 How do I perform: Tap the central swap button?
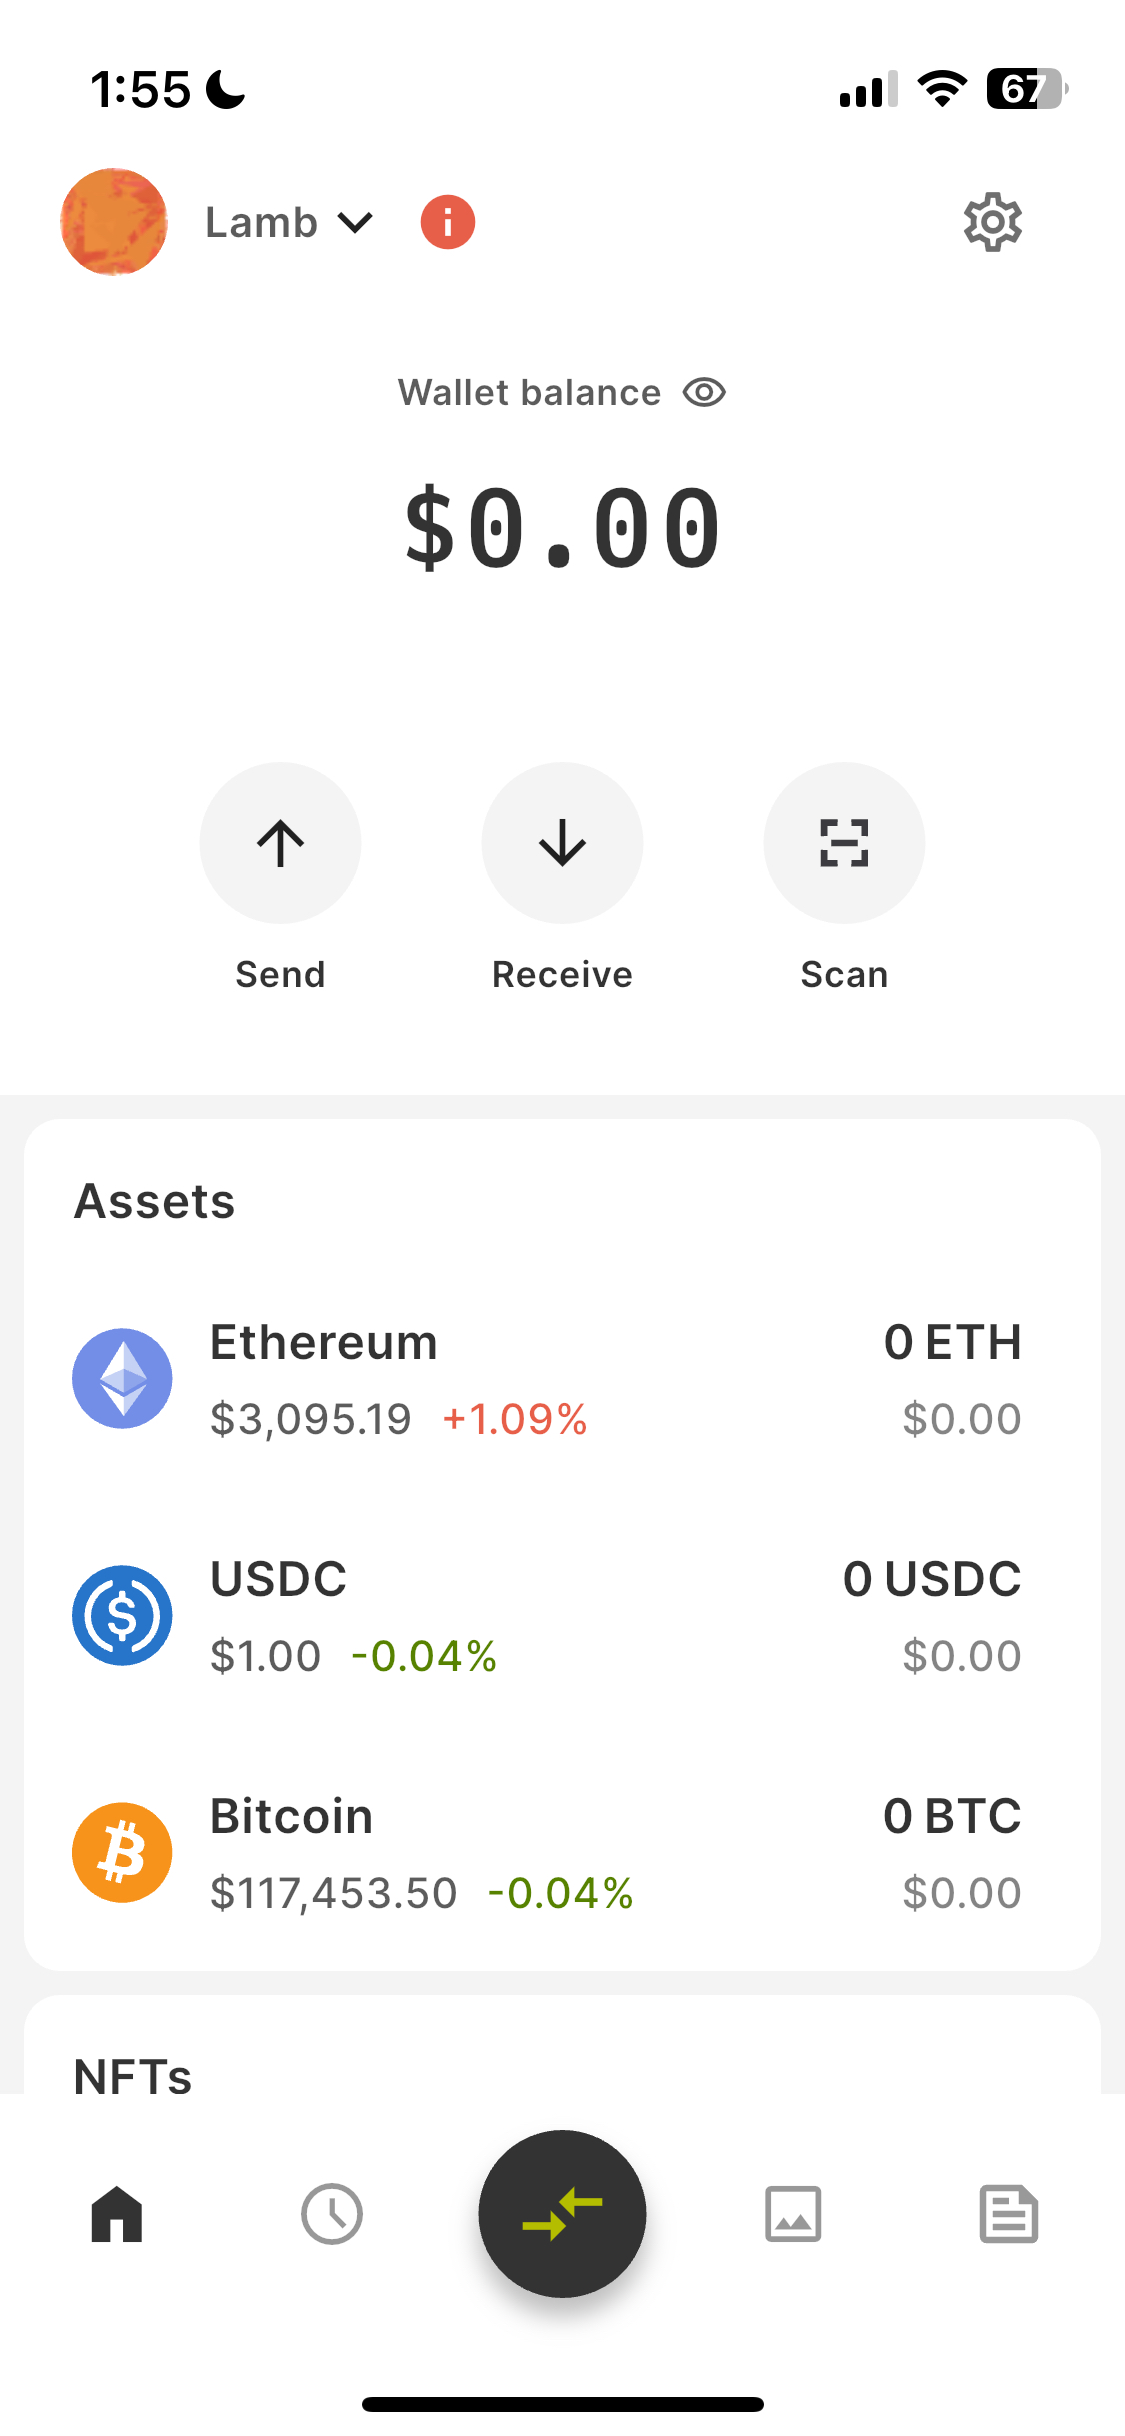562,2214
